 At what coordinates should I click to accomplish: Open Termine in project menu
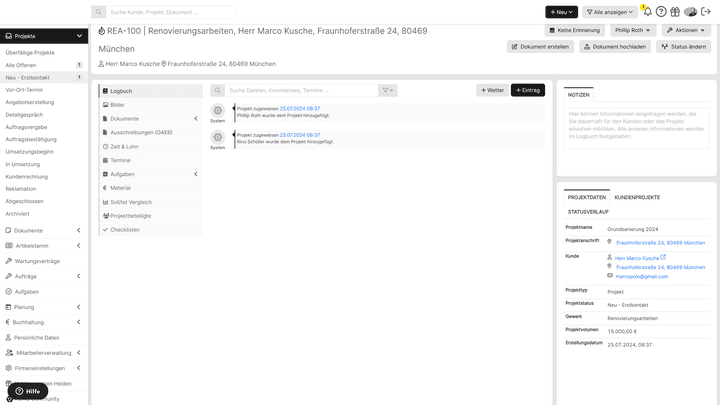coord(151,160)
